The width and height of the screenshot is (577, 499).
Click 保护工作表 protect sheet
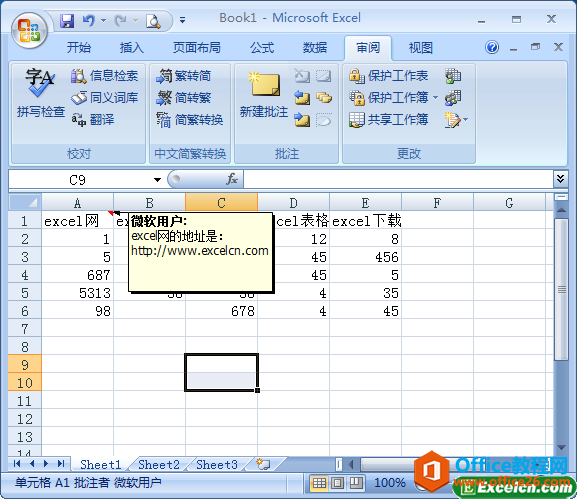(x=388, y=76)
